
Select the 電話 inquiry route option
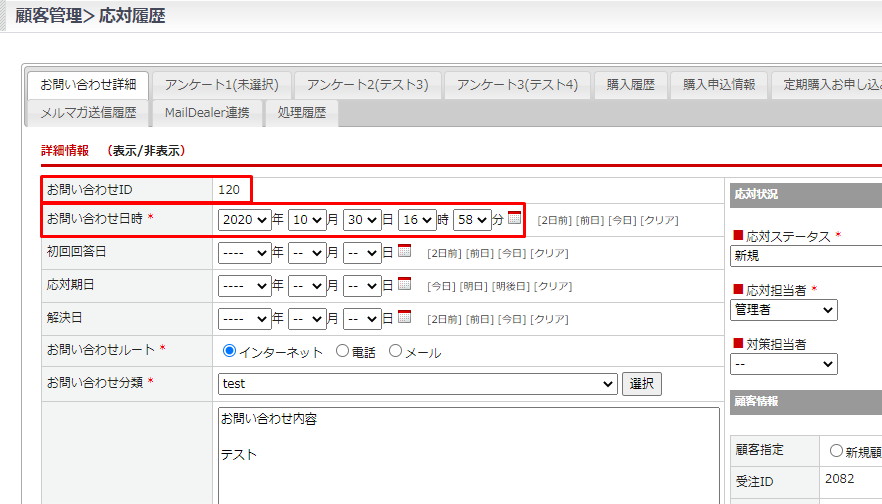342,351
